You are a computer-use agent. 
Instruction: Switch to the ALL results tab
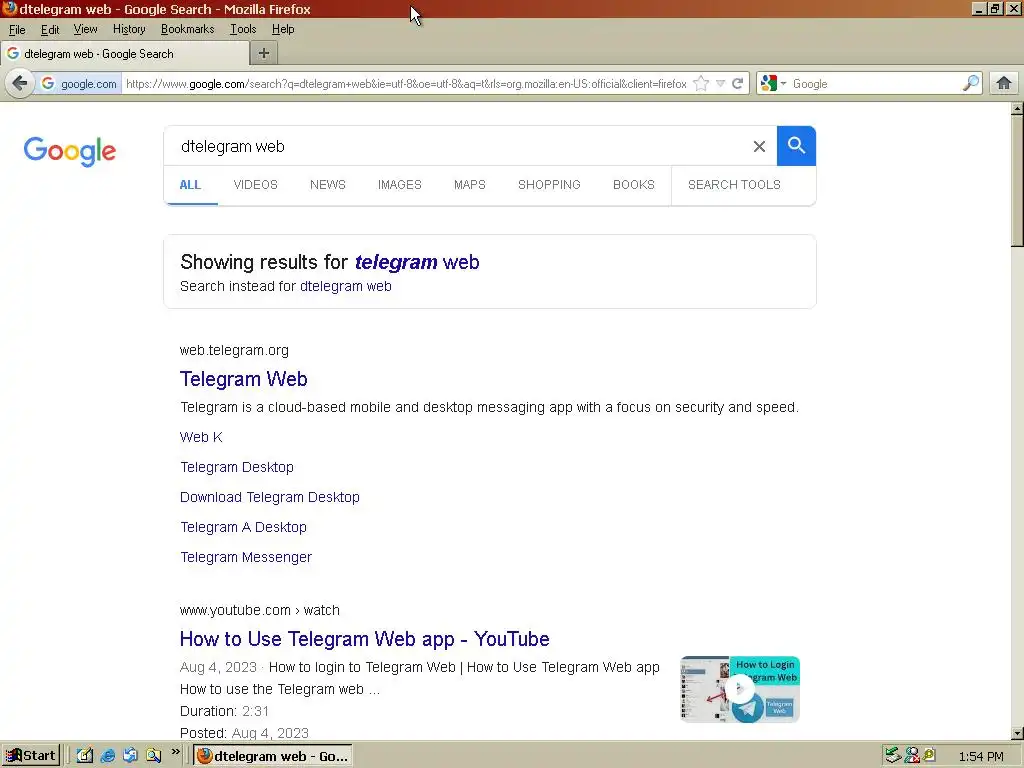coord(190,185)
